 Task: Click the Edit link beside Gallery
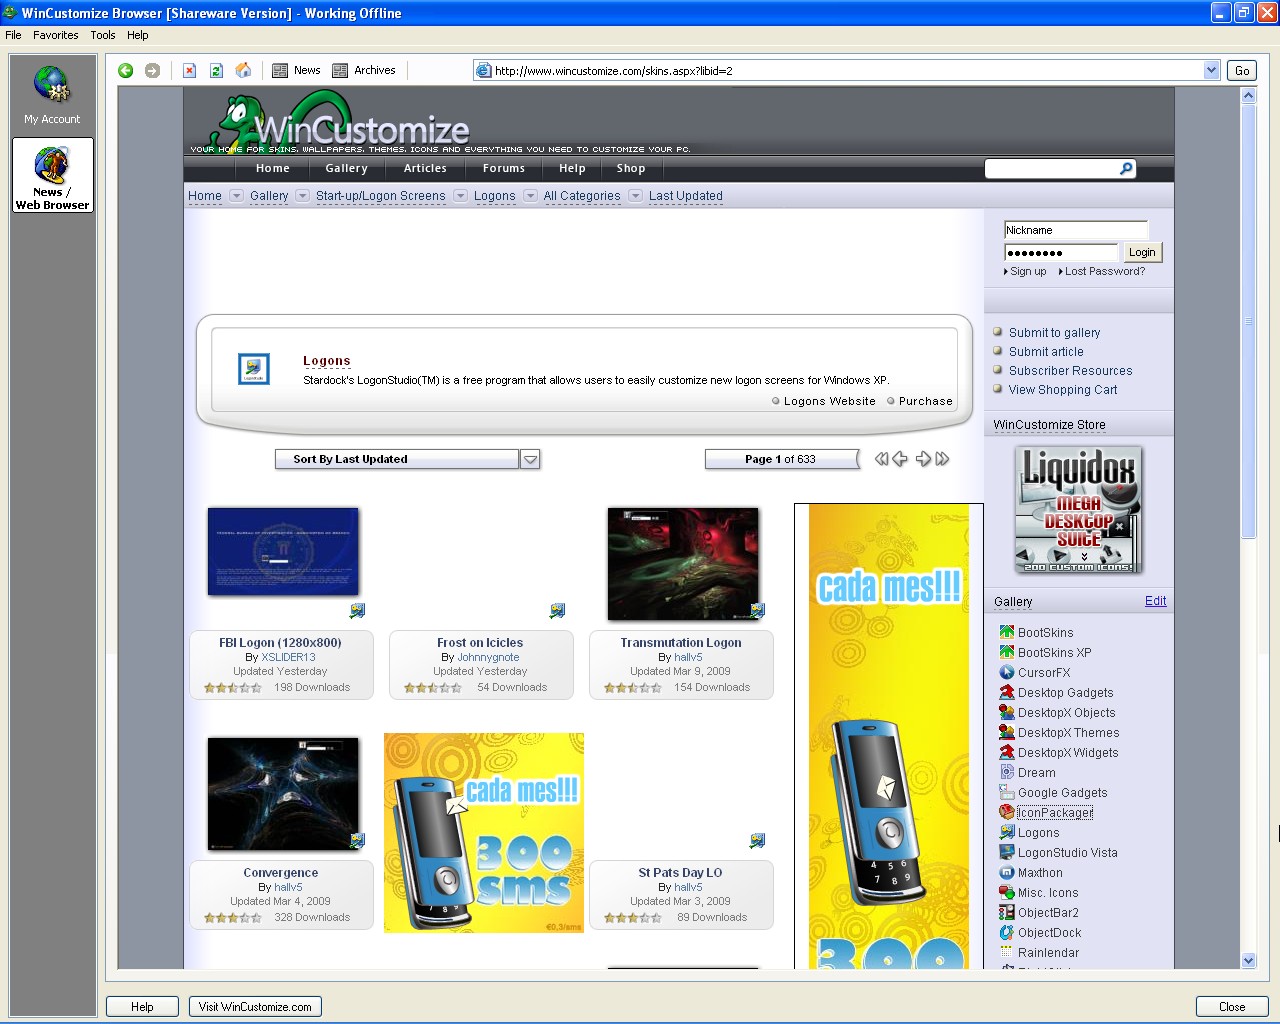[x=1156, y=601]
